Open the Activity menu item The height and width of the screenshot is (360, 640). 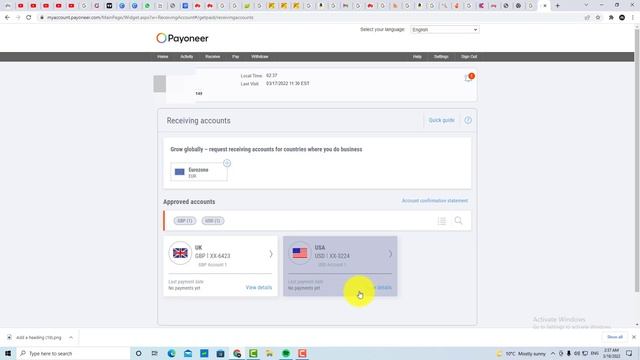click(187, 57)
